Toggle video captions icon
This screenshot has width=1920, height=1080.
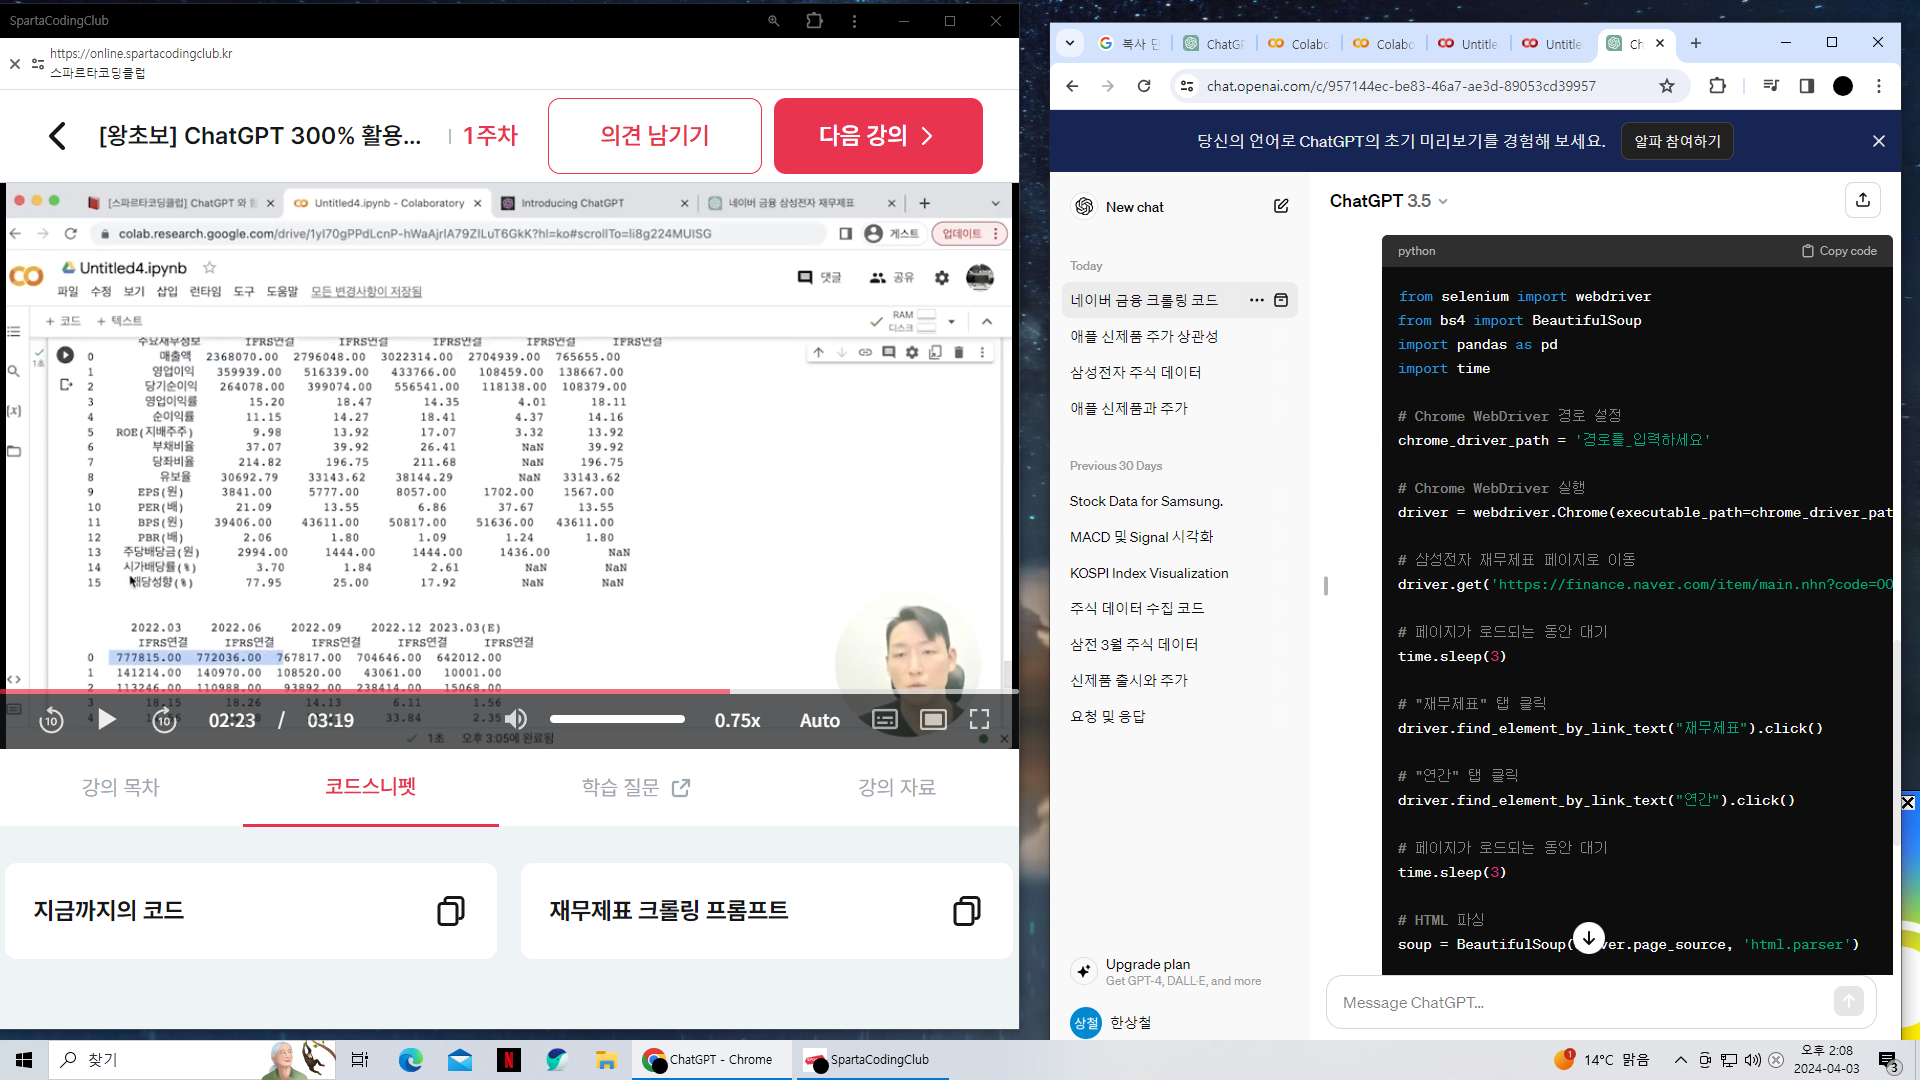coord(885,720)
